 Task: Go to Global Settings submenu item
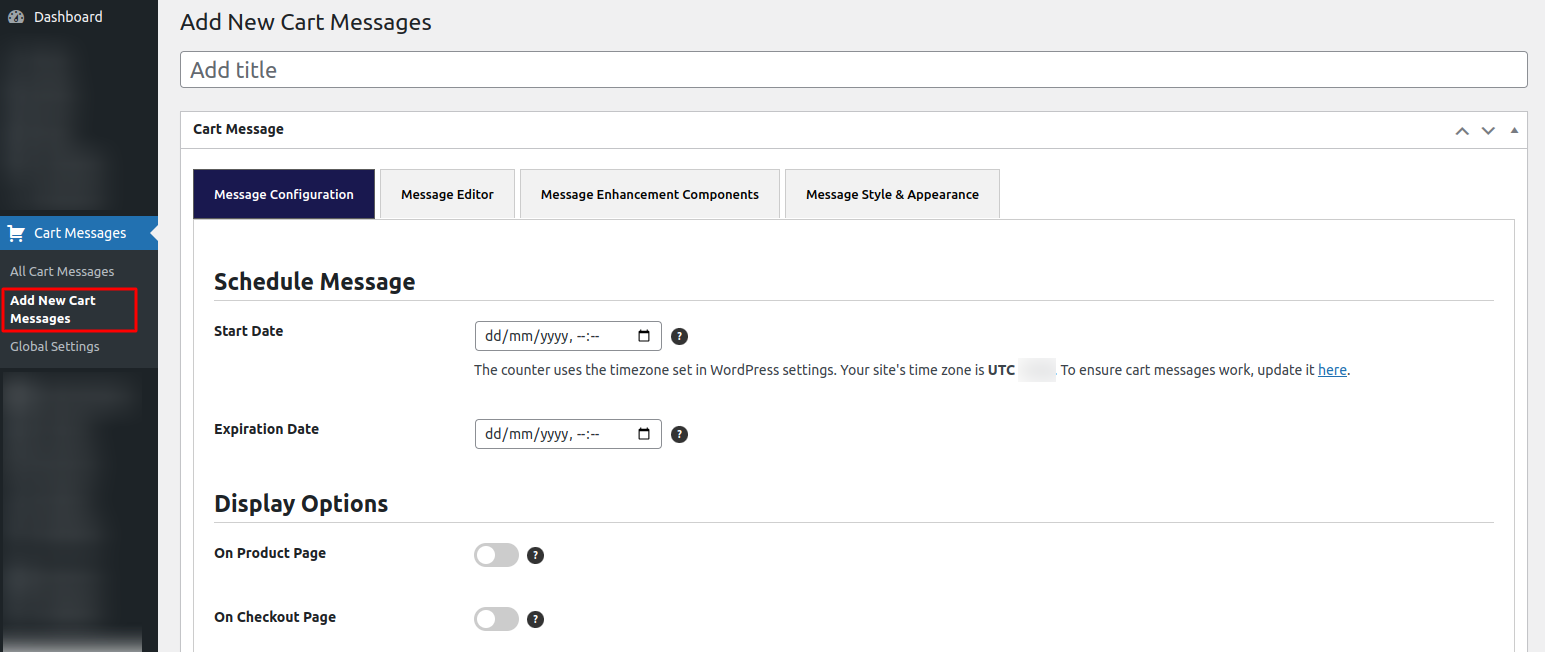pyautogui.click(x=55, y=346)
